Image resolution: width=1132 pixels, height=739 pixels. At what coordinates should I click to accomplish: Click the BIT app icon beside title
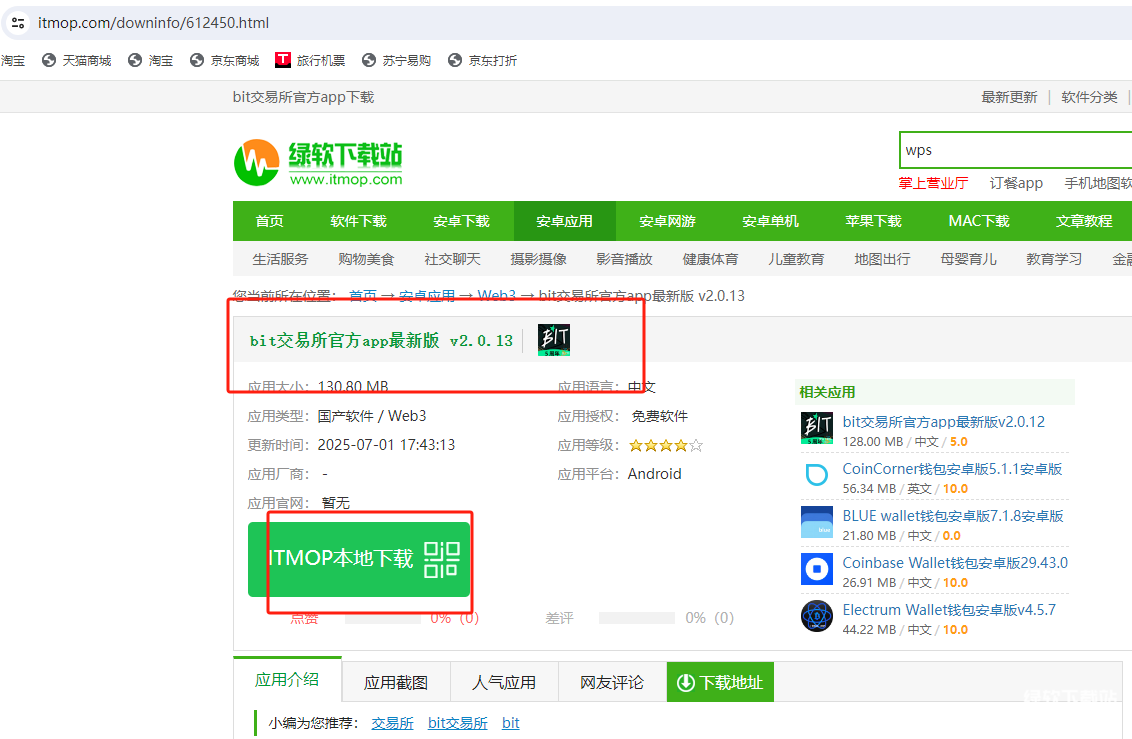pyautogui.click(x=553, y=340)
